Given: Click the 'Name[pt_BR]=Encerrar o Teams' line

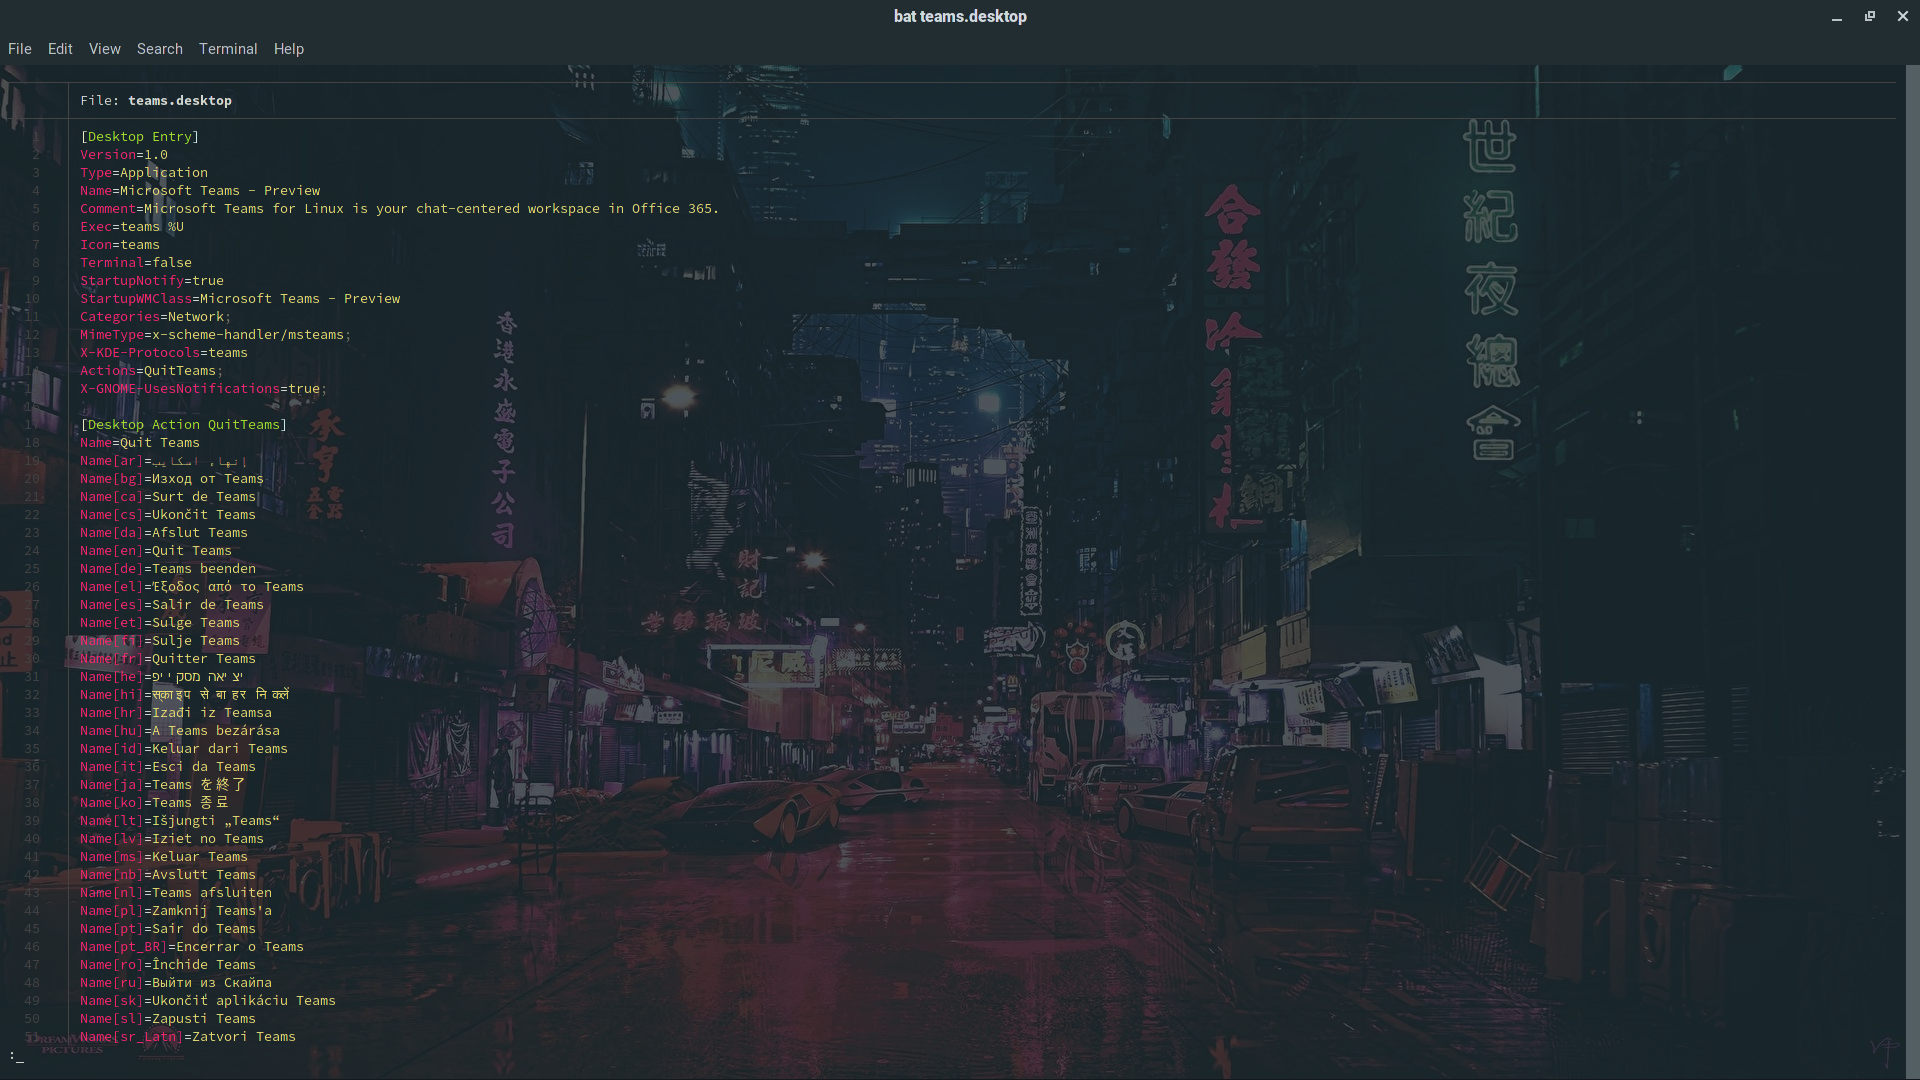Looking at the screenshot, I should coord(192,947).
